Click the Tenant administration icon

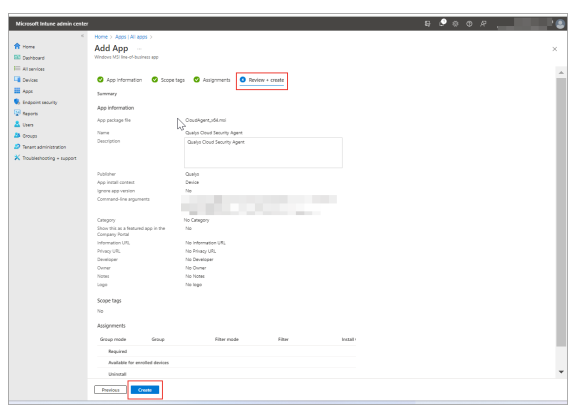(17, 147)
